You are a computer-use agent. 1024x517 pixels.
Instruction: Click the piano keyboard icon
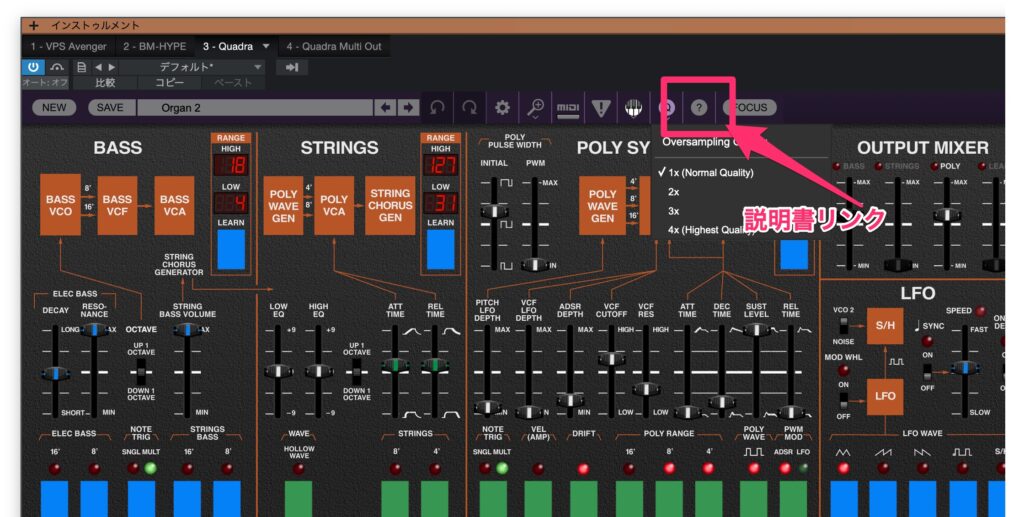pyautogui.click(x=632, y=107)
